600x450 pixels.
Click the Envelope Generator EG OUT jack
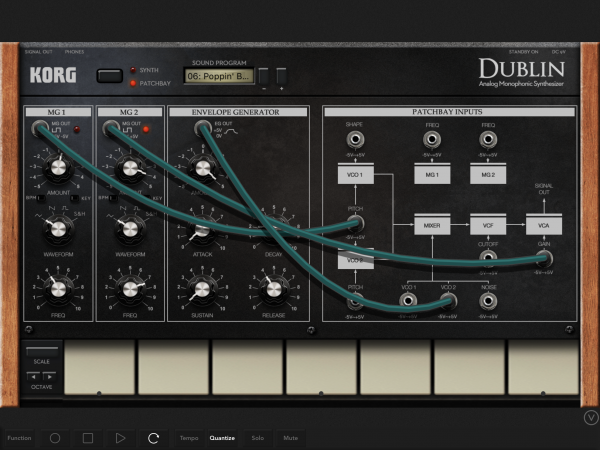coord(203,128)
